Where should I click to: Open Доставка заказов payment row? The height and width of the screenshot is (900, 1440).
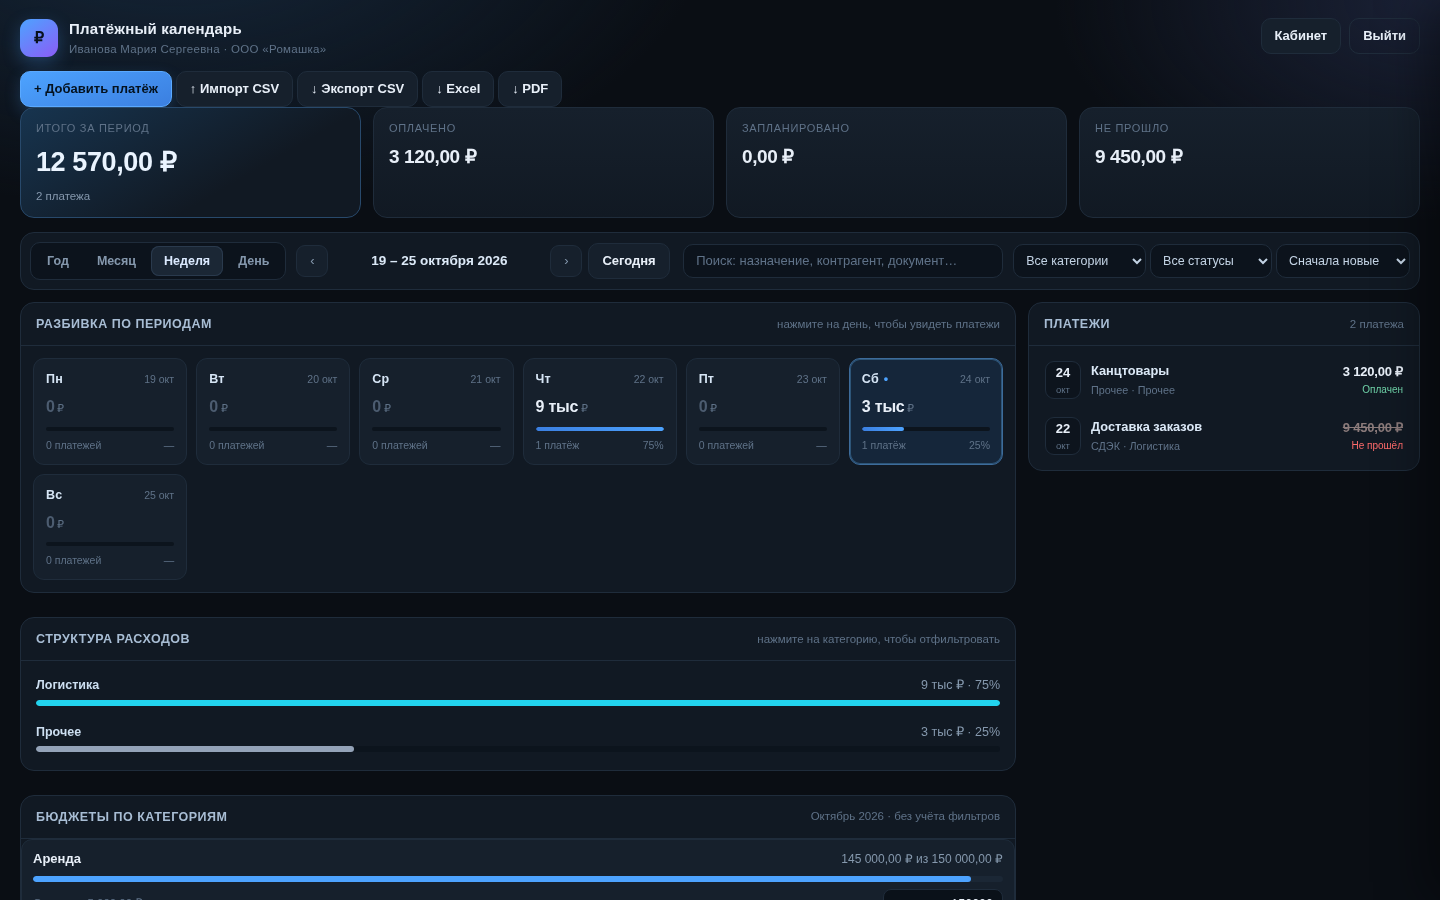click(1224, 436)
